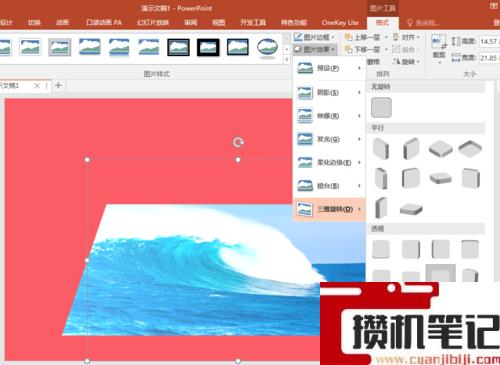Switch to the 幻灯片放映 (Slide Show) tab
Screen dimensions: 500x365
(x=153, y=23)
